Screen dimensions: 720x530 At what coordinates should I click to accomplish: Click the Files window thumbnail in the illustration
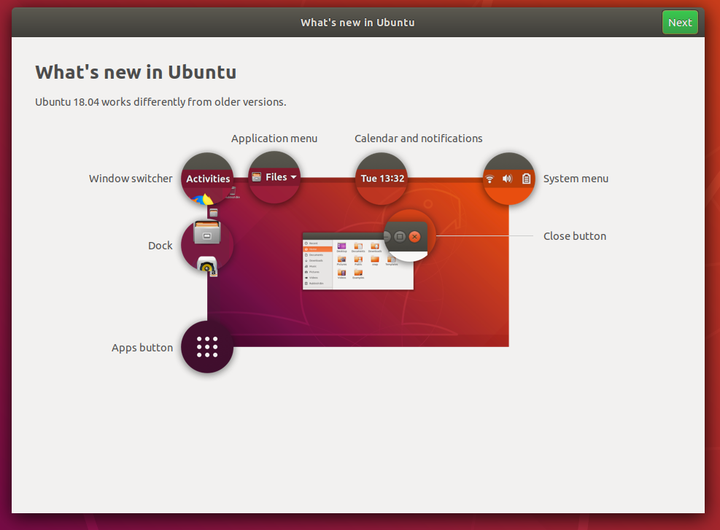[358, 261]
